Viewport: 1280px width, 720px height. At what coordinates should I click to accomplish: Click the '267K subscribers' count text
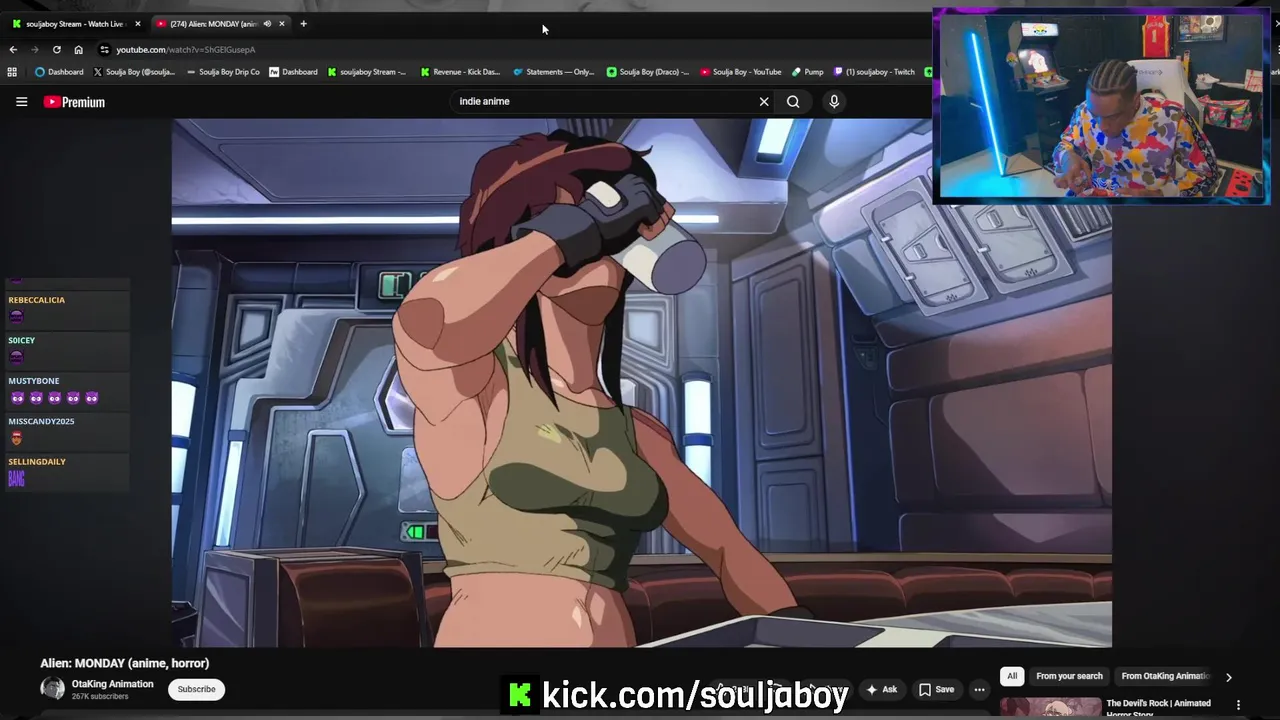click(100, 696)
